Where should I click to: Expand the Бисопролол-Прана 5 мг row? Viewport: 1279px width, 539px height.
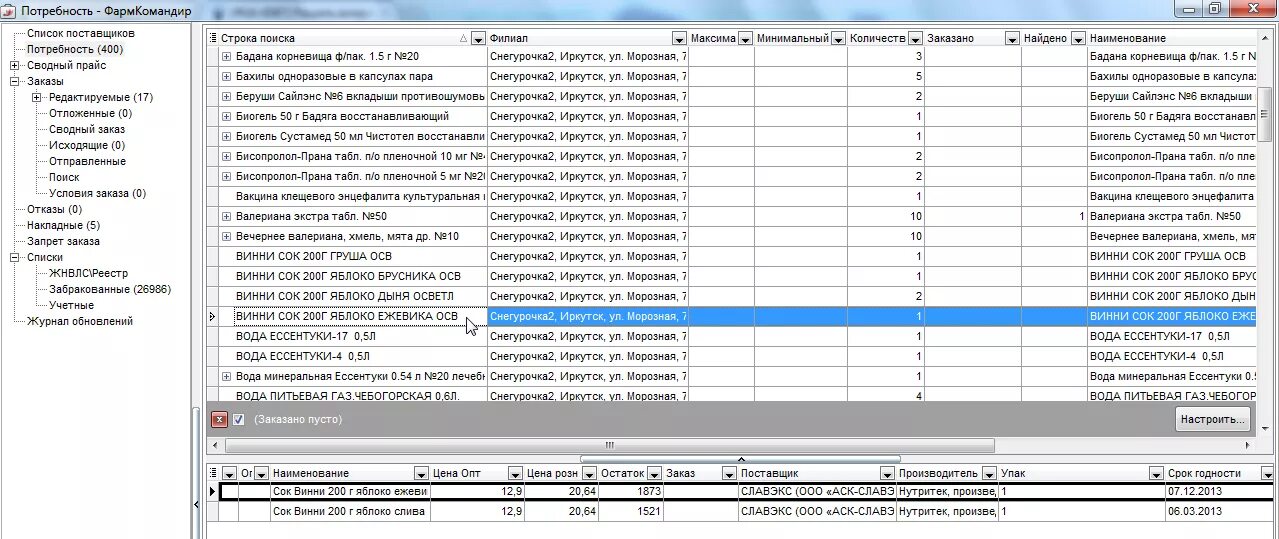pos(226,176)
